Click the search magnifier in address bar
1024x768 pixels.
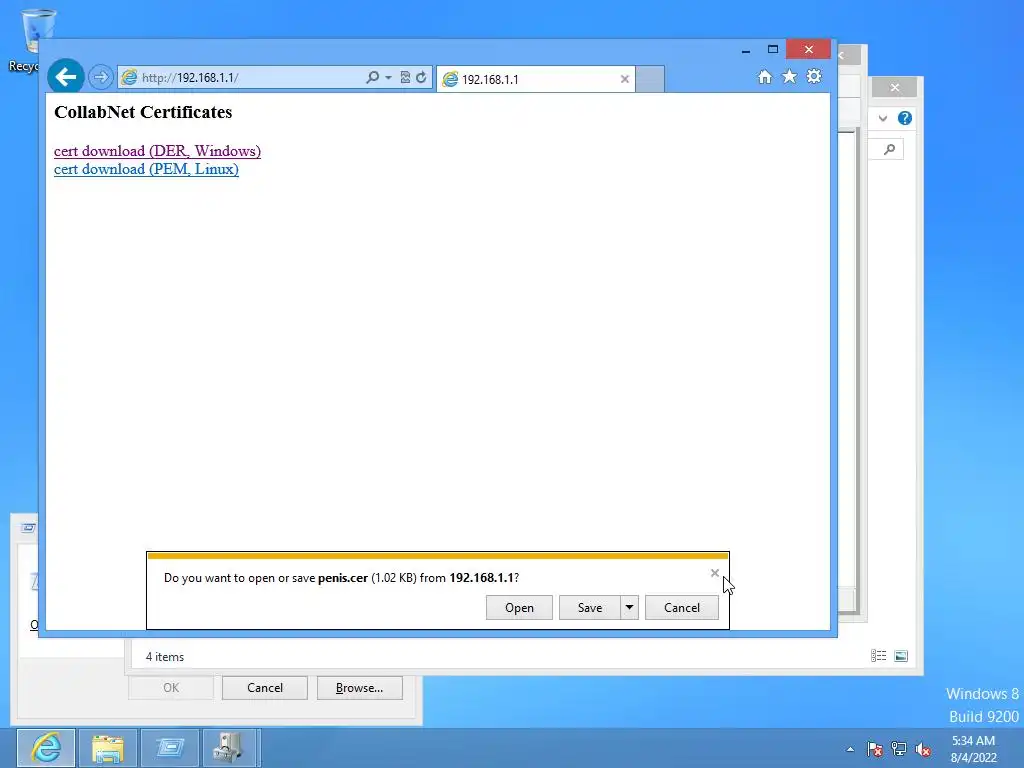(372, 77)
